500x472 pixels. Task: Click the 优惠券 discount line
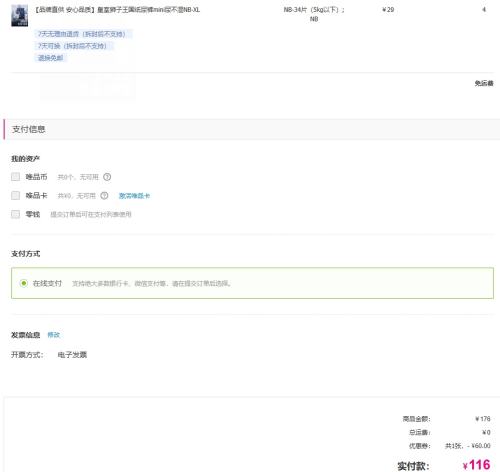(x=449, y=446)
